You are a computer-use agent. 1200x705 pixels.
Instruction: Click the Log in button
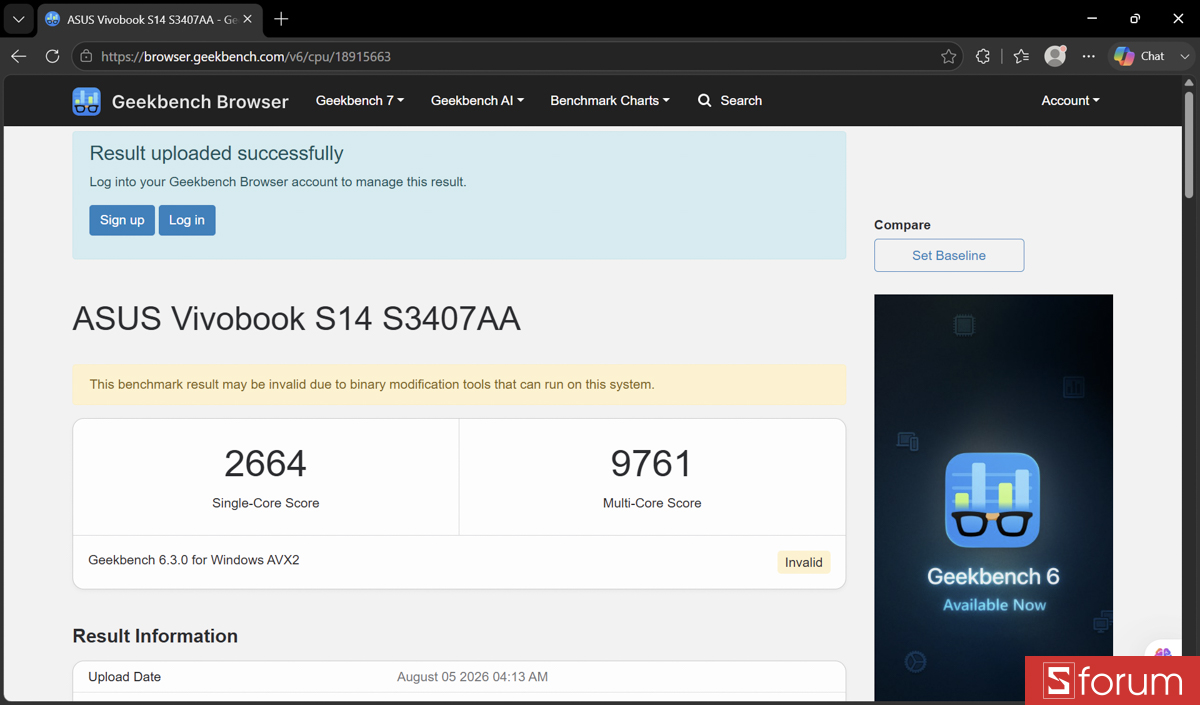pyautogui.click(x=187, y=220)
